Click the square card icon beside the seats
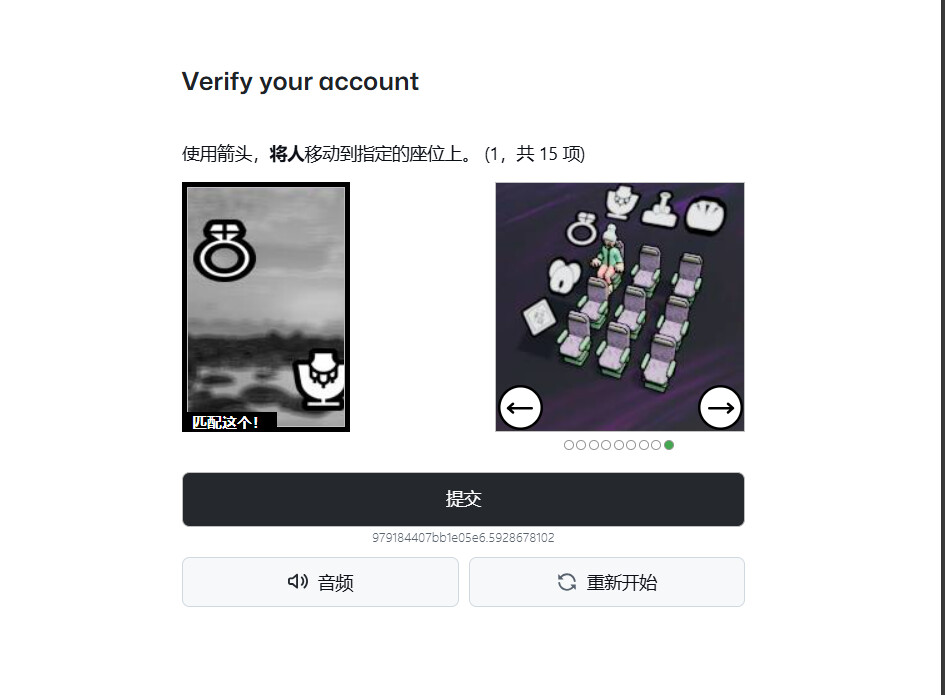Image resolution: width=945 pixels, height=695 pixels. click(539, 316)
